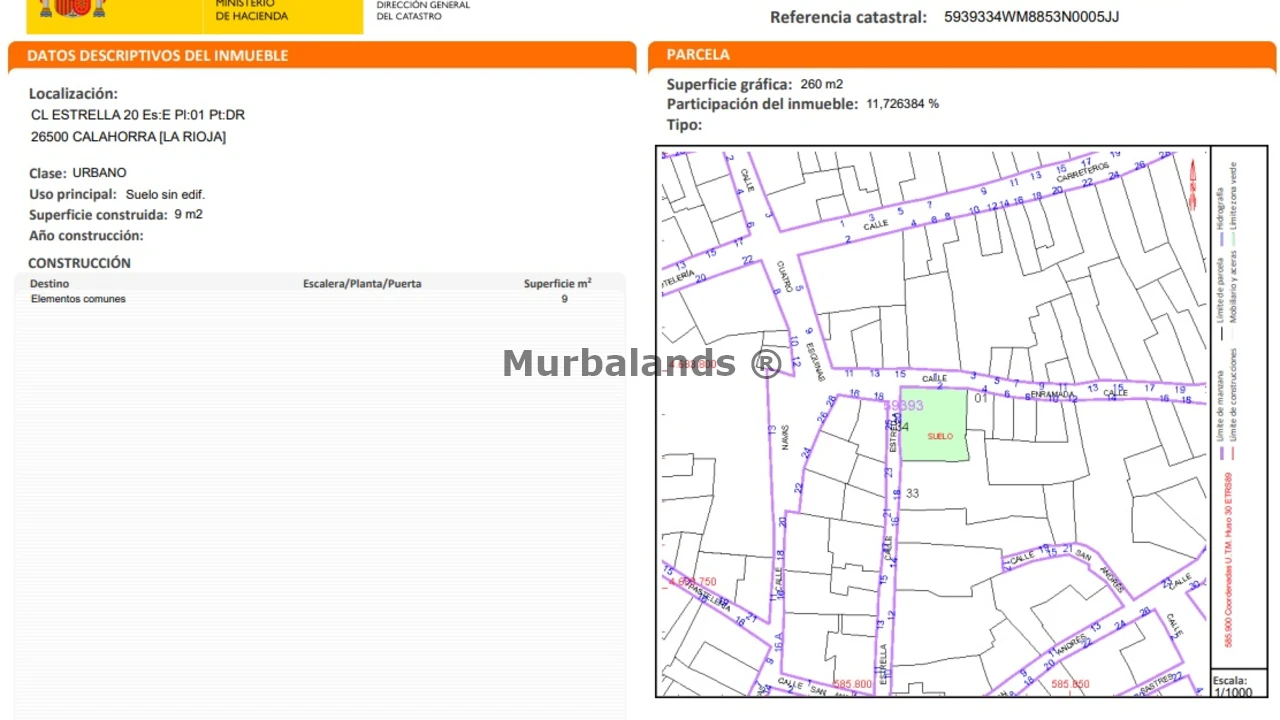Click the Superficie m² column header
This screenshot has height=720, width=1280.
[x=557, y=283]
